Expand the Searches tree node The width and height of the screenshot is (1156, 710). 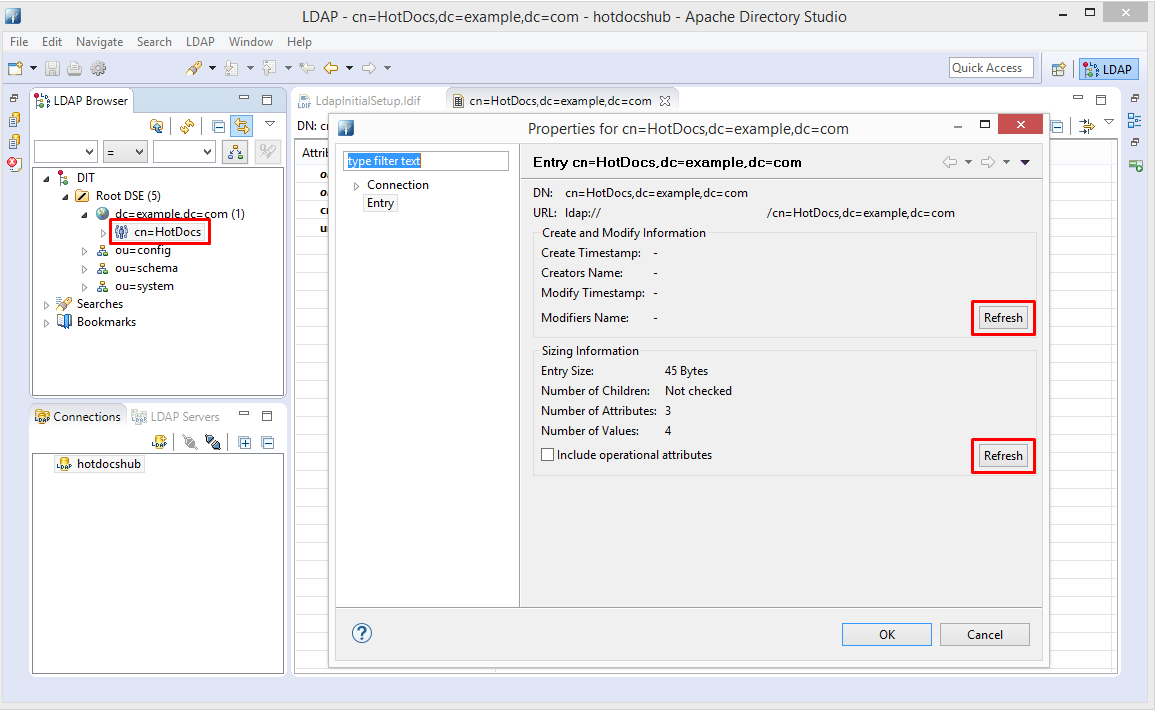click(x=46, y=305)
